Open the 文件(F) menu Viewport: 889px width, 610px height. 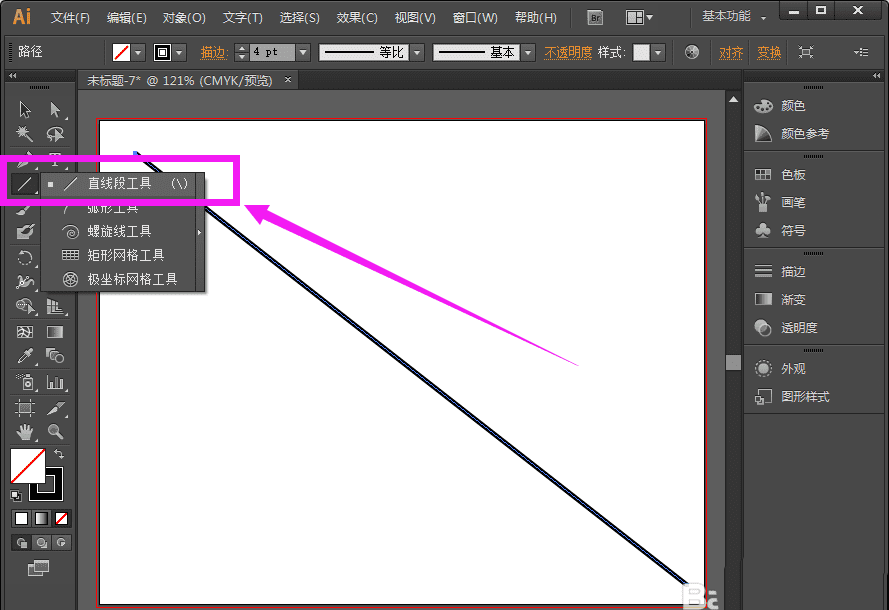(x=70, y=18)
